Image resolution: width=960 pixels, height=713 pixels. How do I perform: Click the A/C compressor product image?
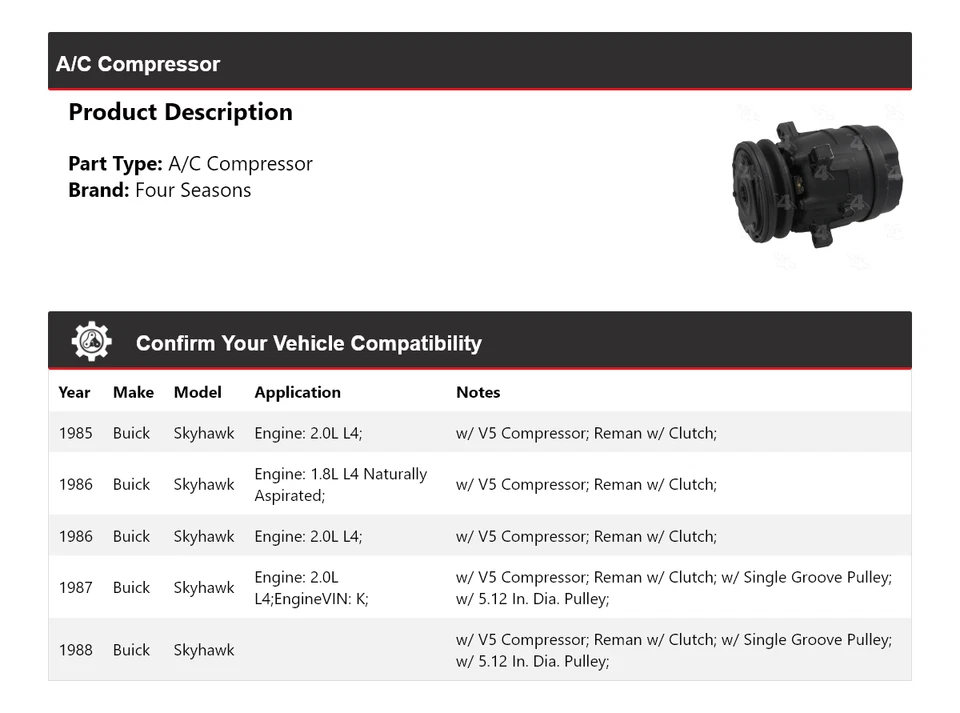point(816,186)
